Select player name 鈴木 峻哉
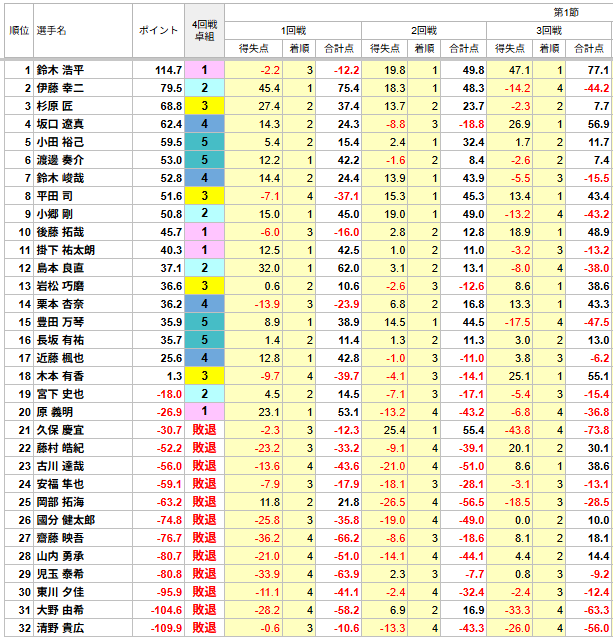This screenshot has width=613, height=637. [x=60, y=178]
